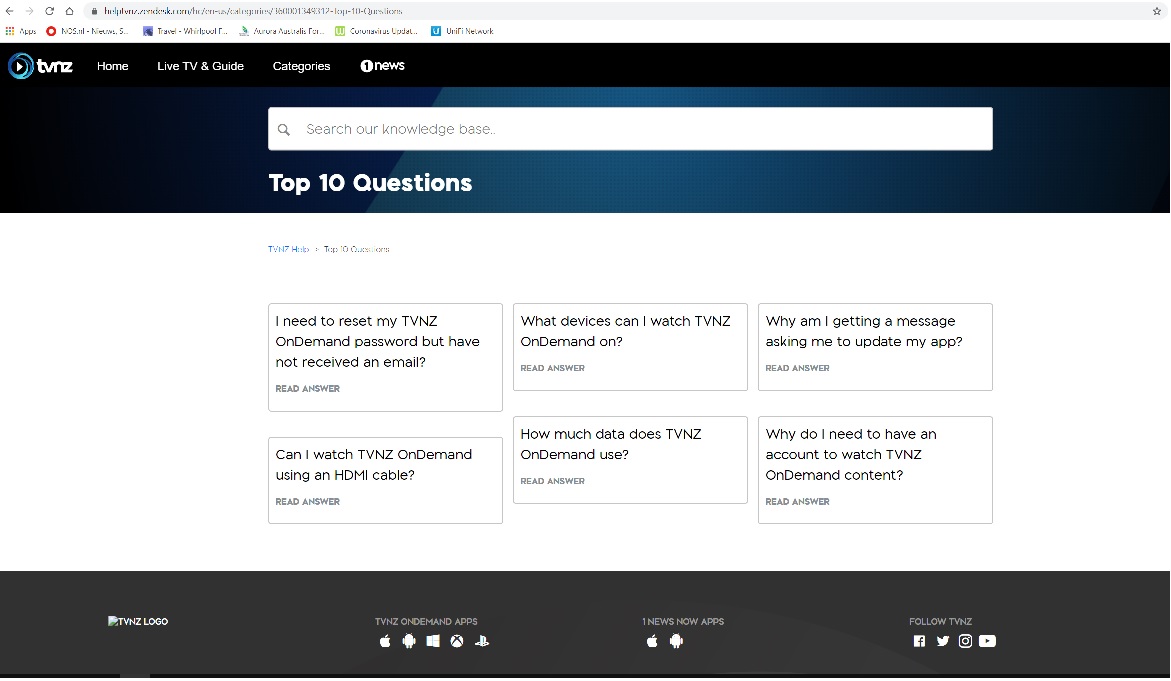Click the TVNZ logo in the header
1171x681 pixels.
click(x=40, y=66)
